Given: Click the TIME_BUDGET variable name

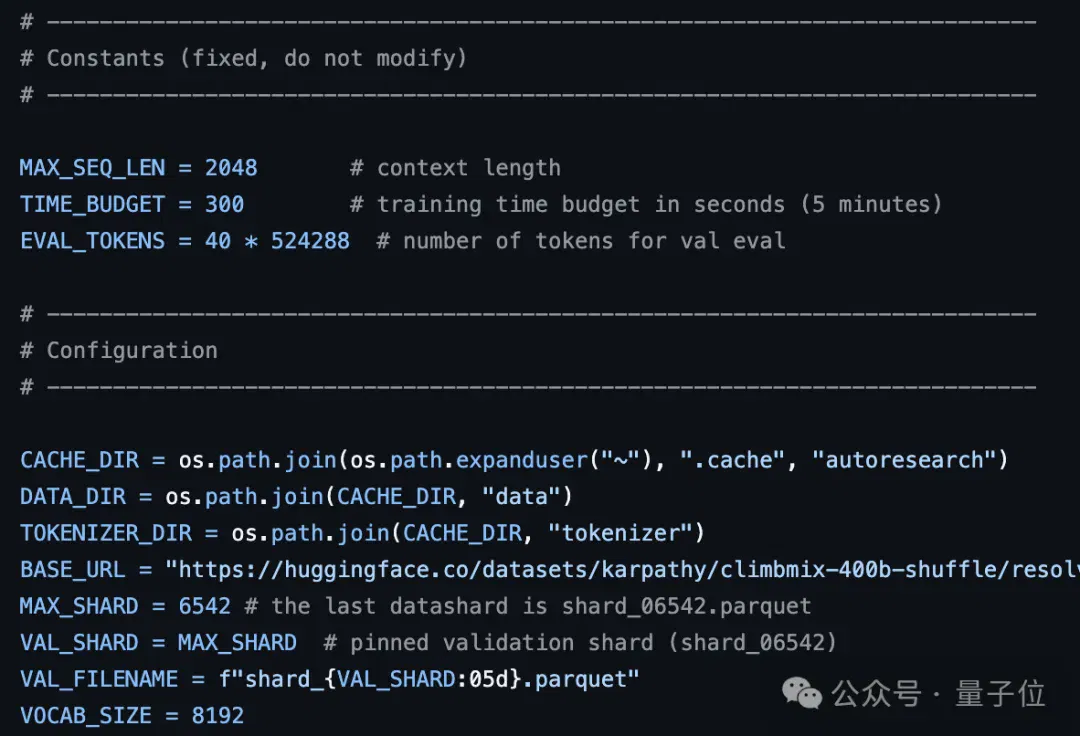Looking at the screenshot, I should point(92,204).
